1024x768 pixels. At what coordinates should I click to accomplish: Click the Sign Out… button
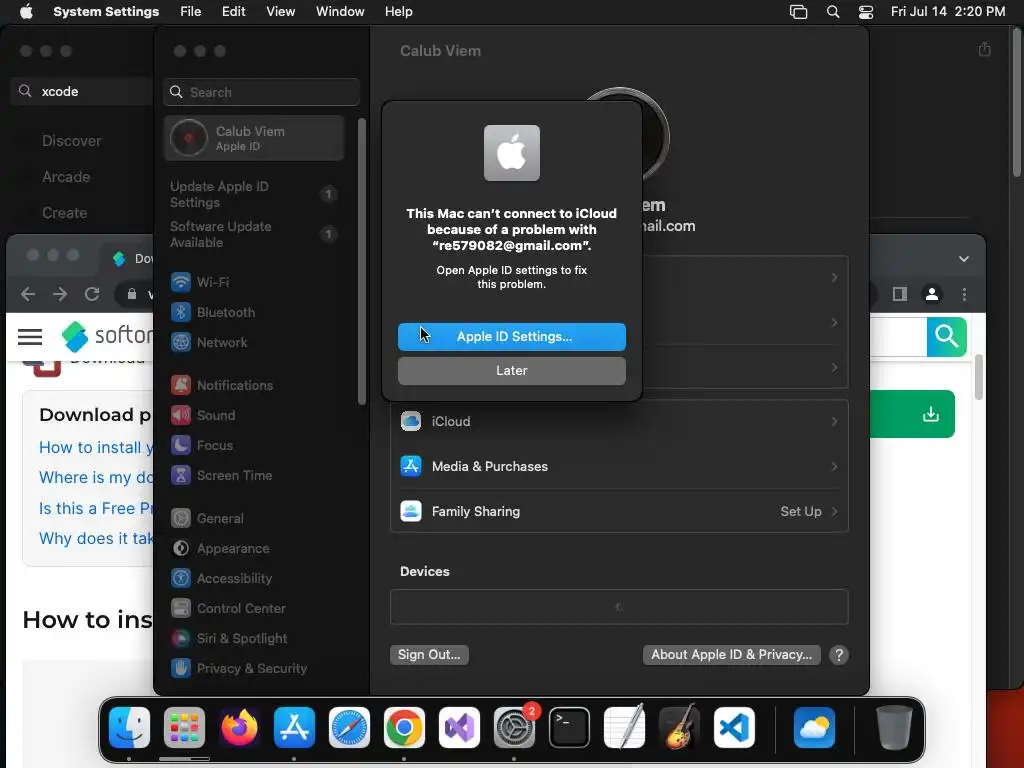[429, 654]
